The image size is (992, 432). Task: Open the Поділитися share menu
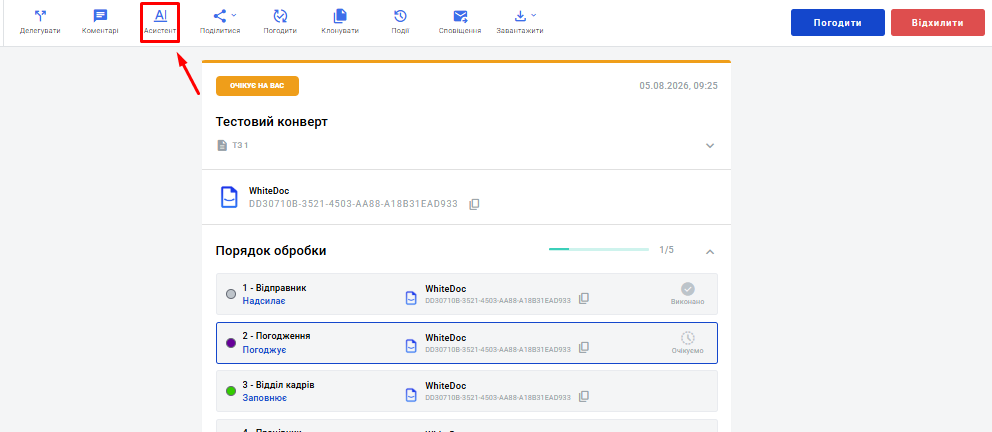click(x=220, y=22)
